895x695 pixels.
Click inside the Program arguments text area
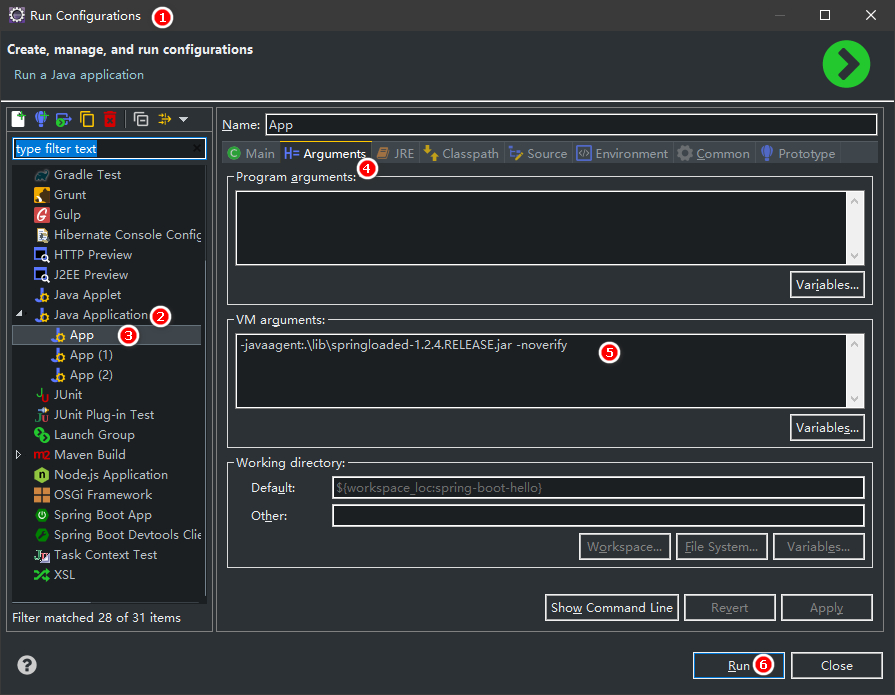[x=541, y=228]
